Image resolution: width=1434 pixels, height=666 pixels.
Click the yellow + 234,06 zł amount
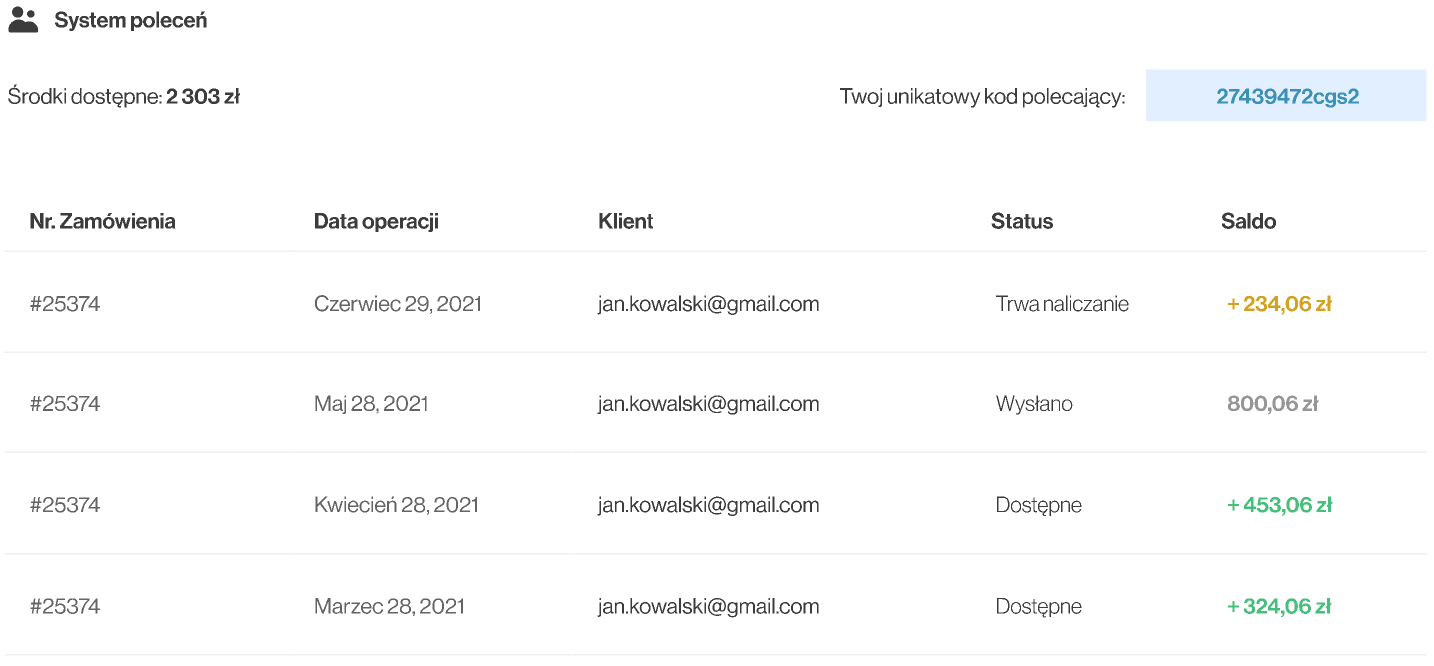[x=1279, y=304]
